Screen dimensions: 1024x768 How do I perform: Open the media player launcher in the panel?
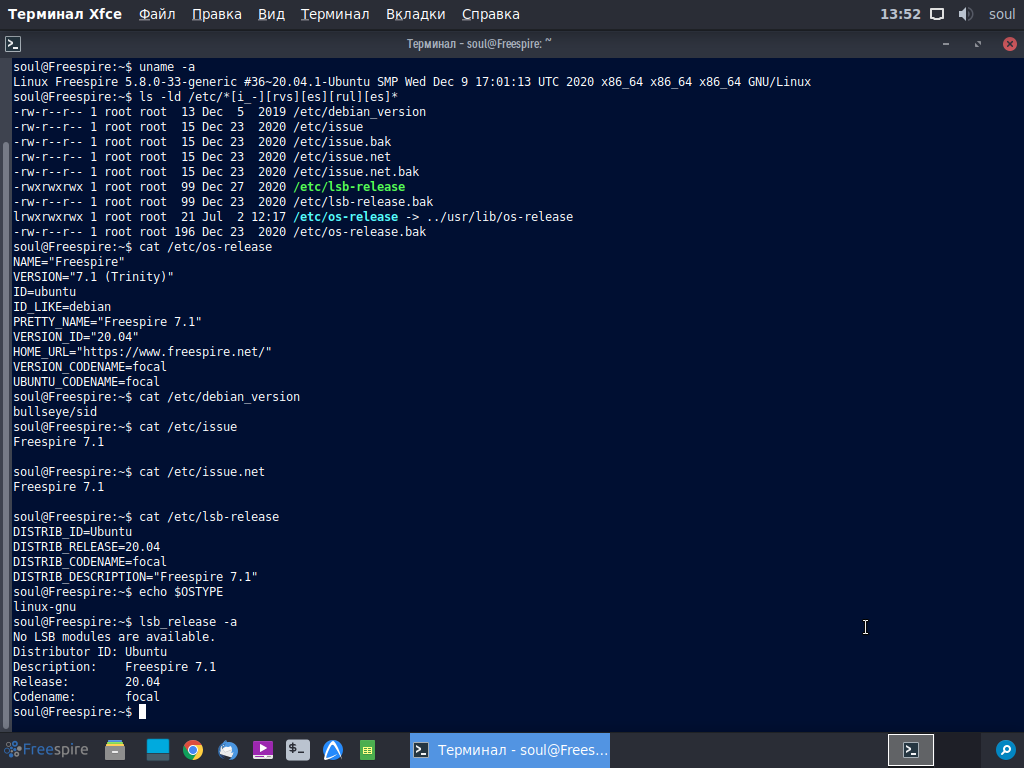[263, 750]
